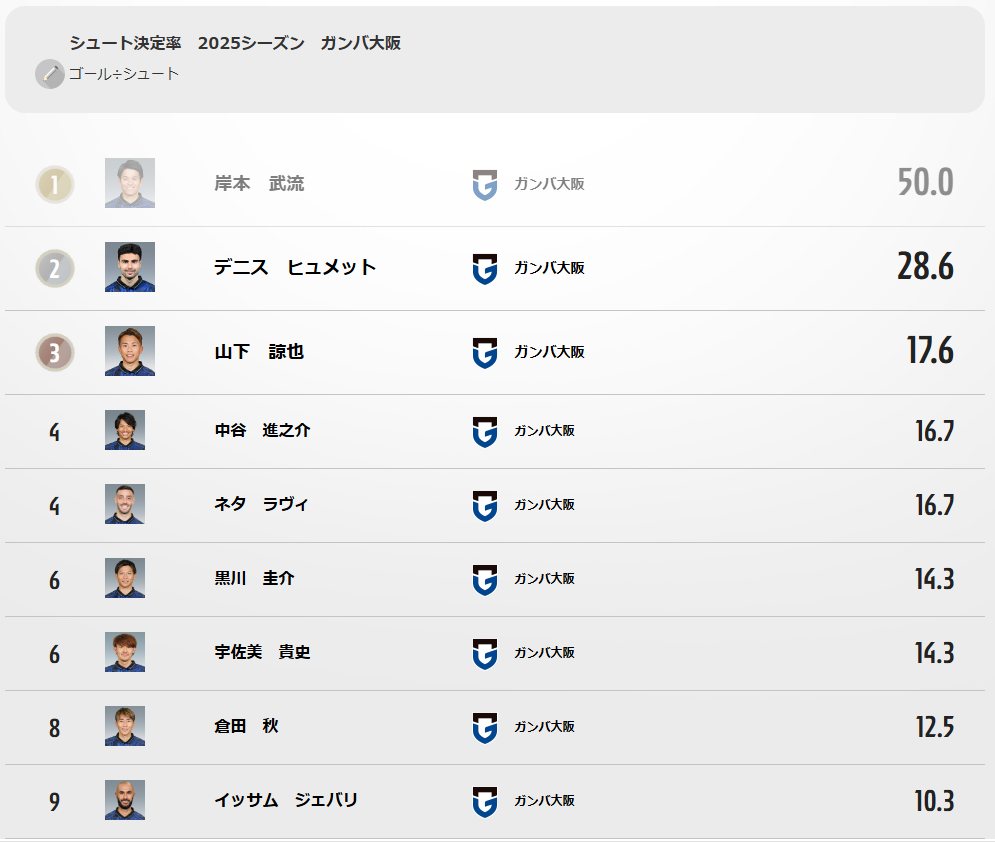The image size is (995, 842).
Task: Click Gamba Osaka crest in 山下 諒也 row
Action: (485, 352)
